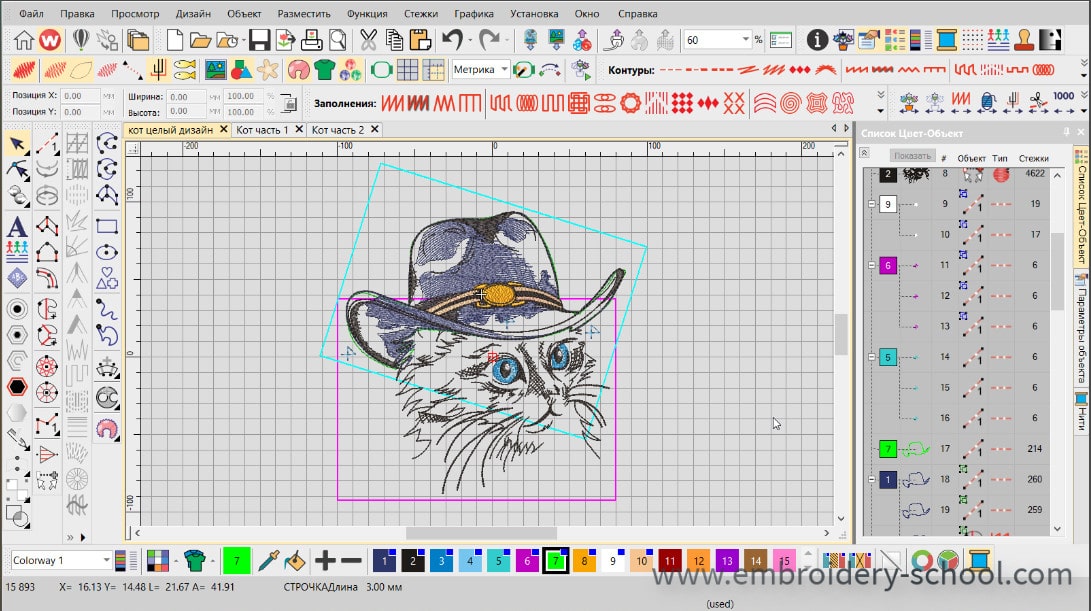Open the Справка menu

[x=637, y=13]
